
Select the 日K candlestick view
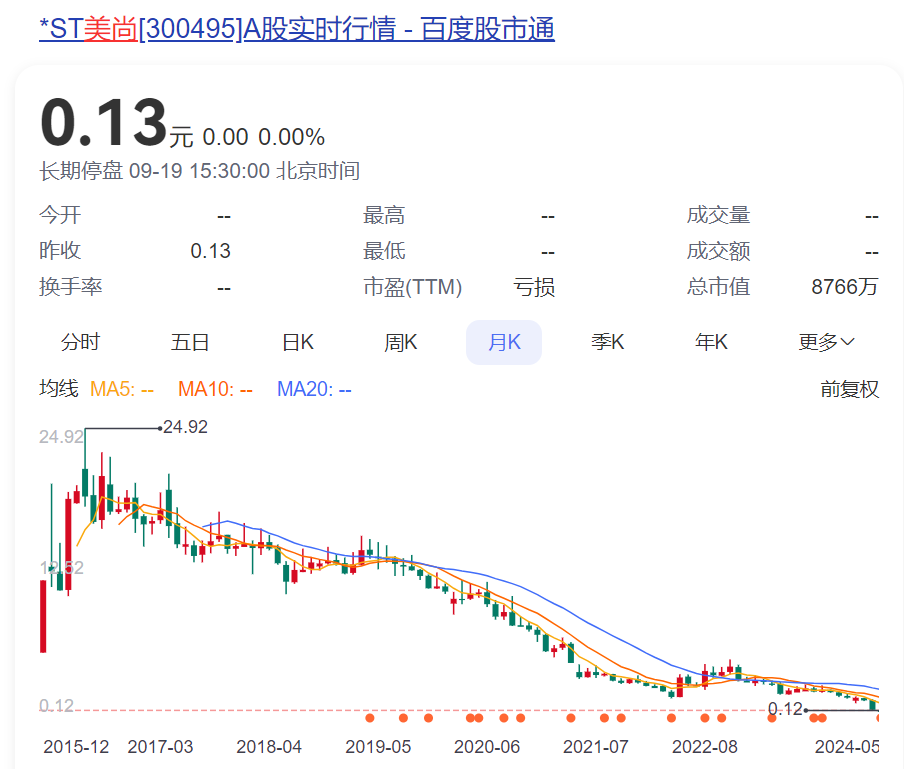(296, 342)
